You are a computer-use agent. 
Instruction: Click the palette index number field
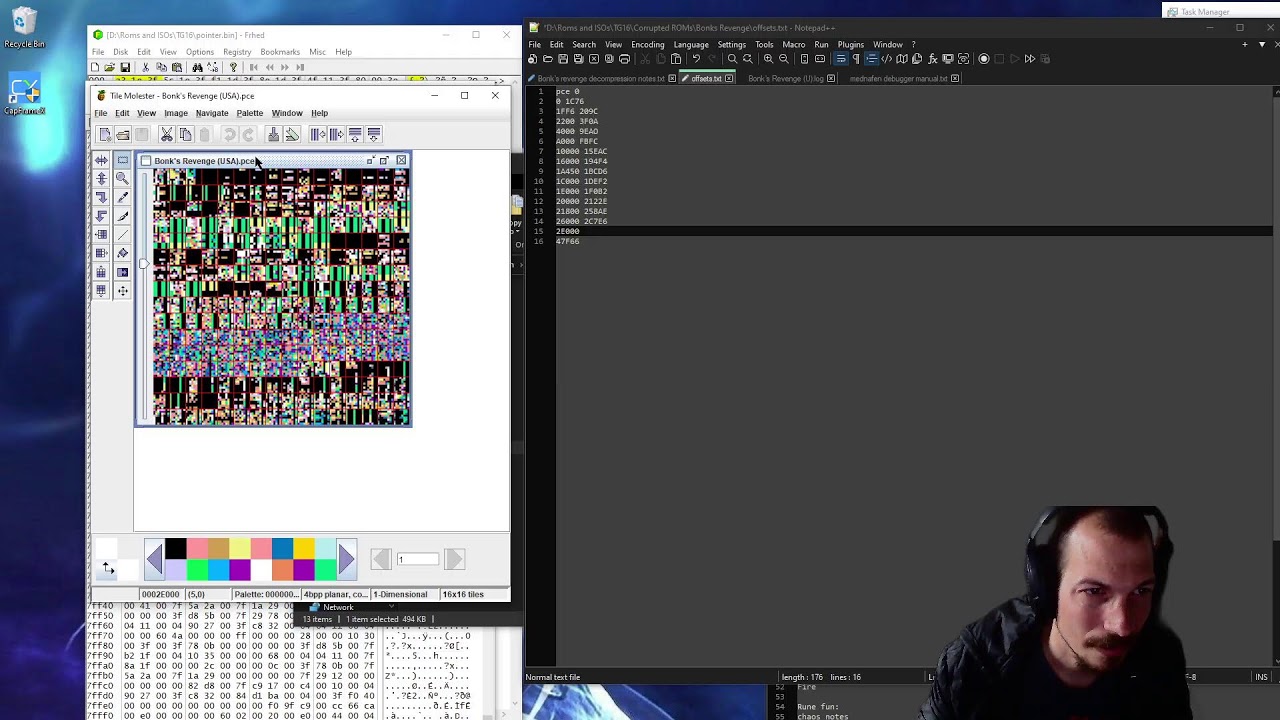(418, 559)
